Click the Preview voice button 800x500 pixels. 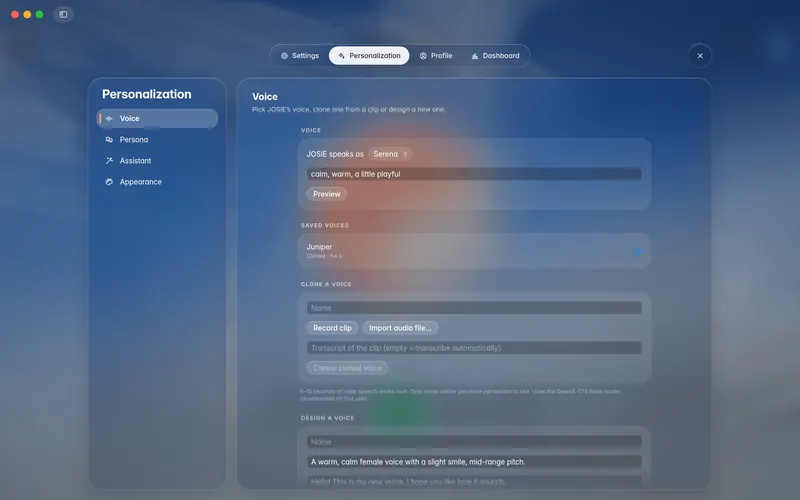click(327, 194)
